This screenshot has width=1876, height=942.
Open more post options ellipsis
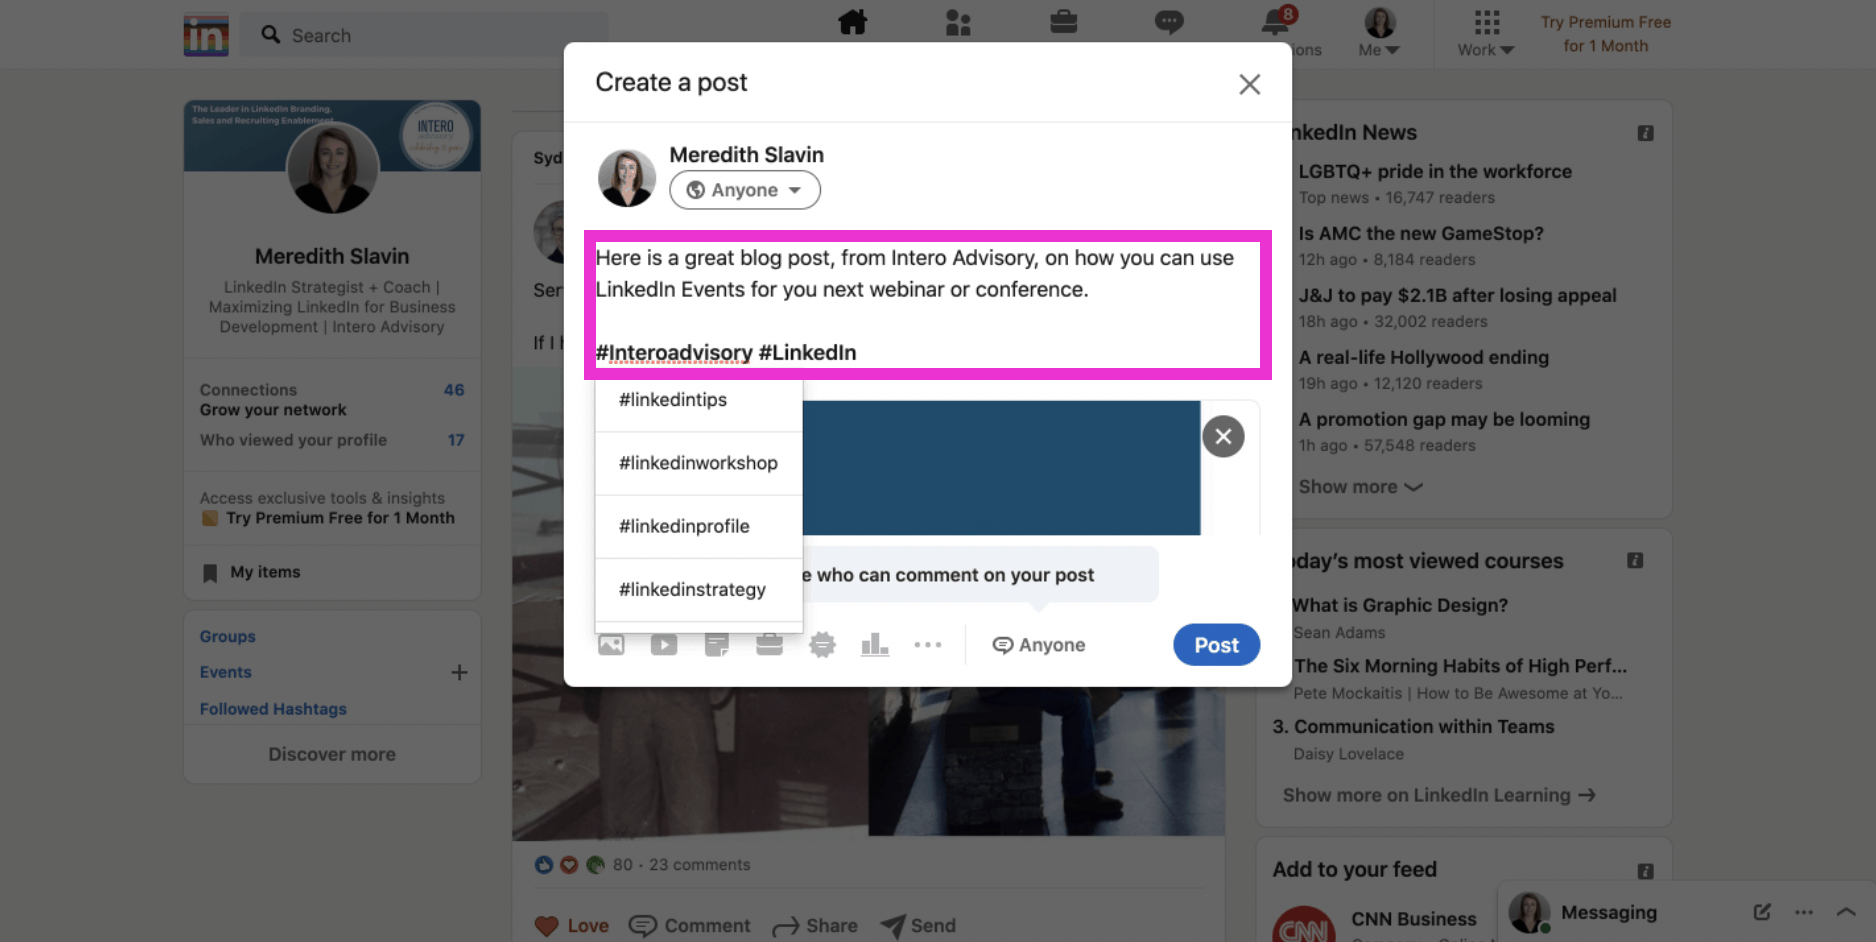[x=928, y=645]
